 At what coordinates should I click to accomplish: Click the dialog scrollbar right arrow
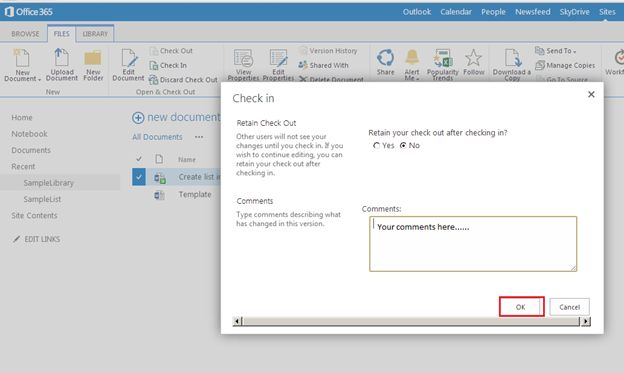(585, 321)
